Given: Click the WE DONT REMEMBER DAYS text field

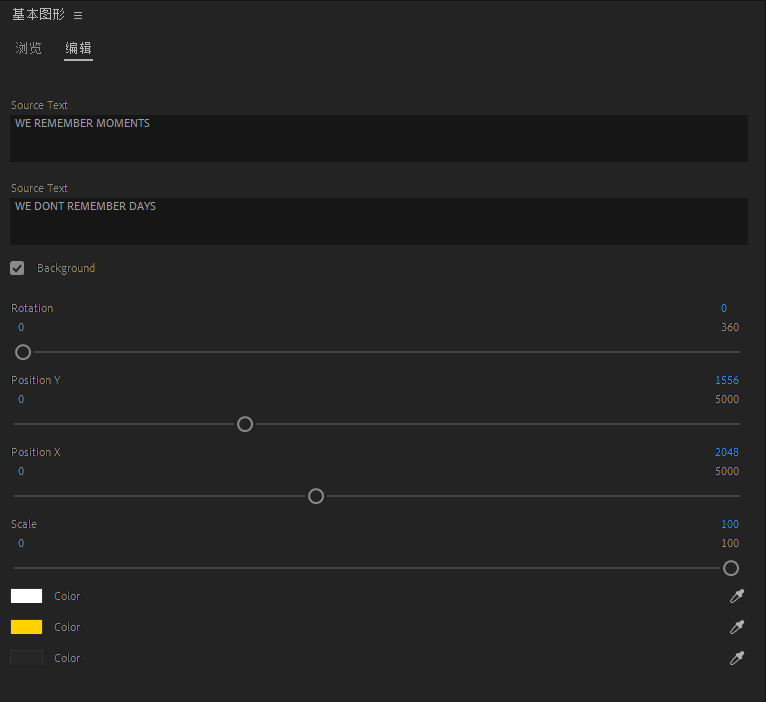Looking at the screenshot, I should pos(378,221).
